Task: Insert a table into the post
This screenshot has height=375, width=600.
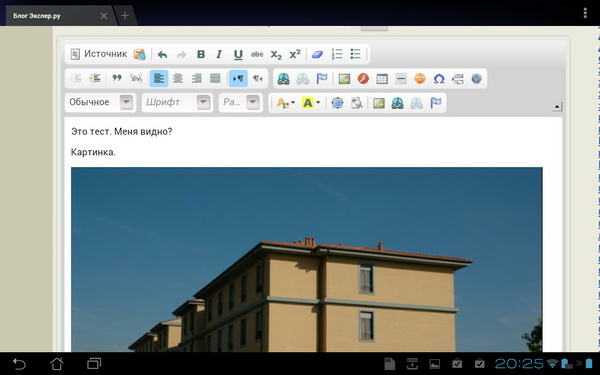Action: (382, 79)
